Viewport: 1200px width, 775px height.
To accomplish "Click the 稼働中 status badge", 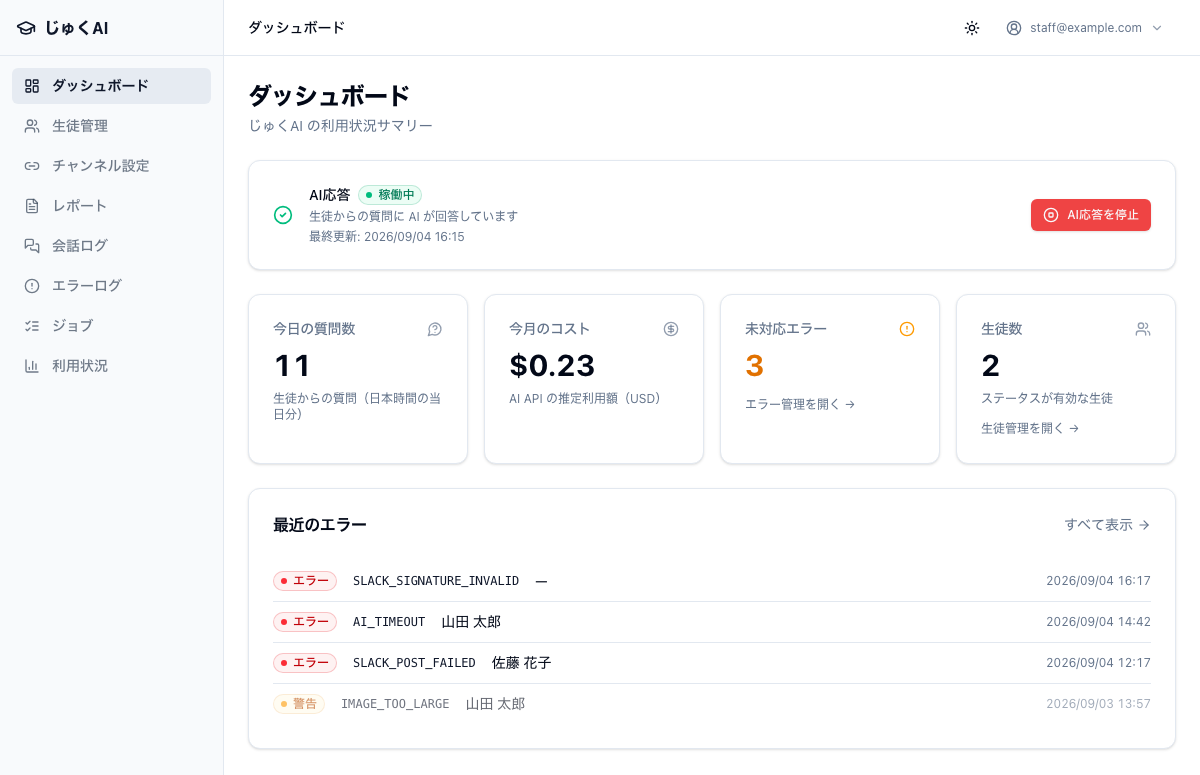I will (x=390, y=195).
